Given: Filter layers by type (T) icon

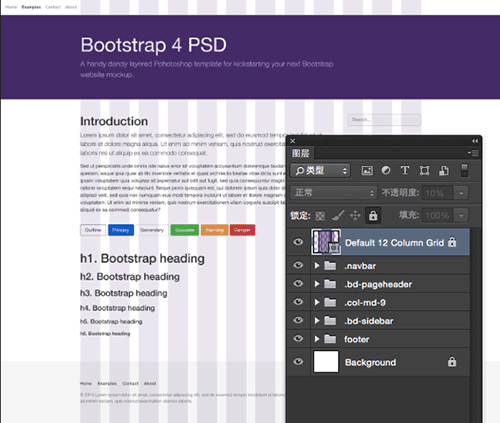Looking at the screenshot, I should click(405, 171).
